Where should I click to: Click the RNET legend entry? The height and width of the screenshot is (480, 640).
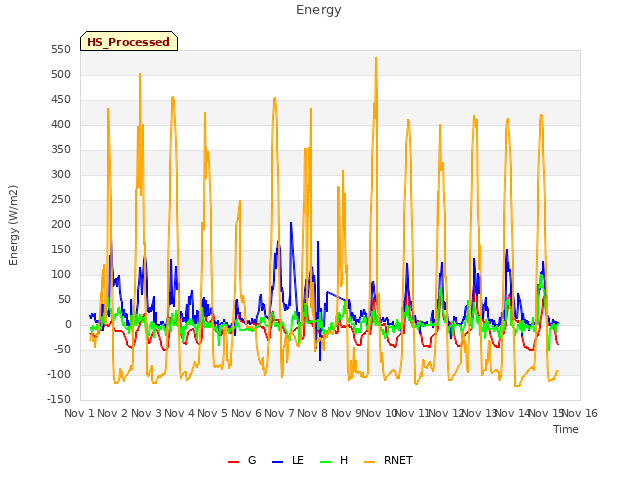tap(389, 460)
